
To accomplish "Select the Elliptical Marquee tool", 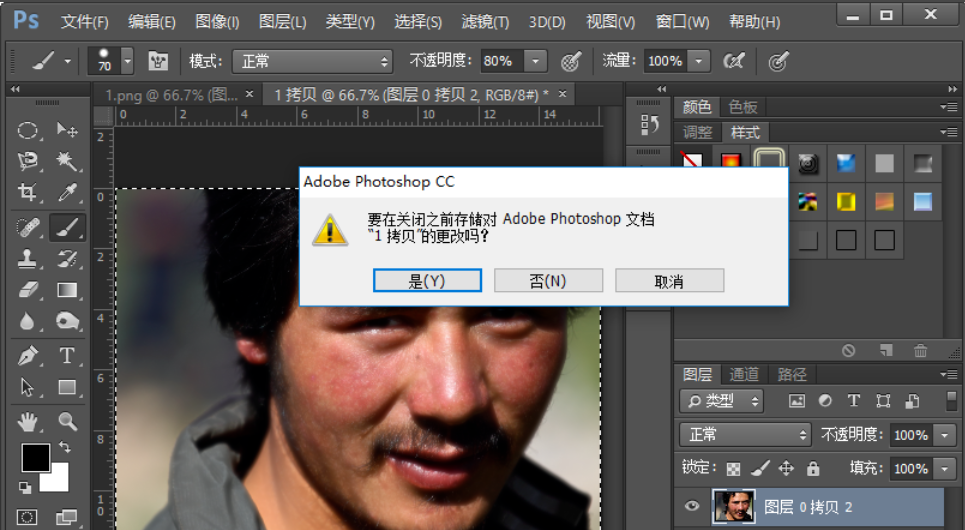I will click(28, 130).
